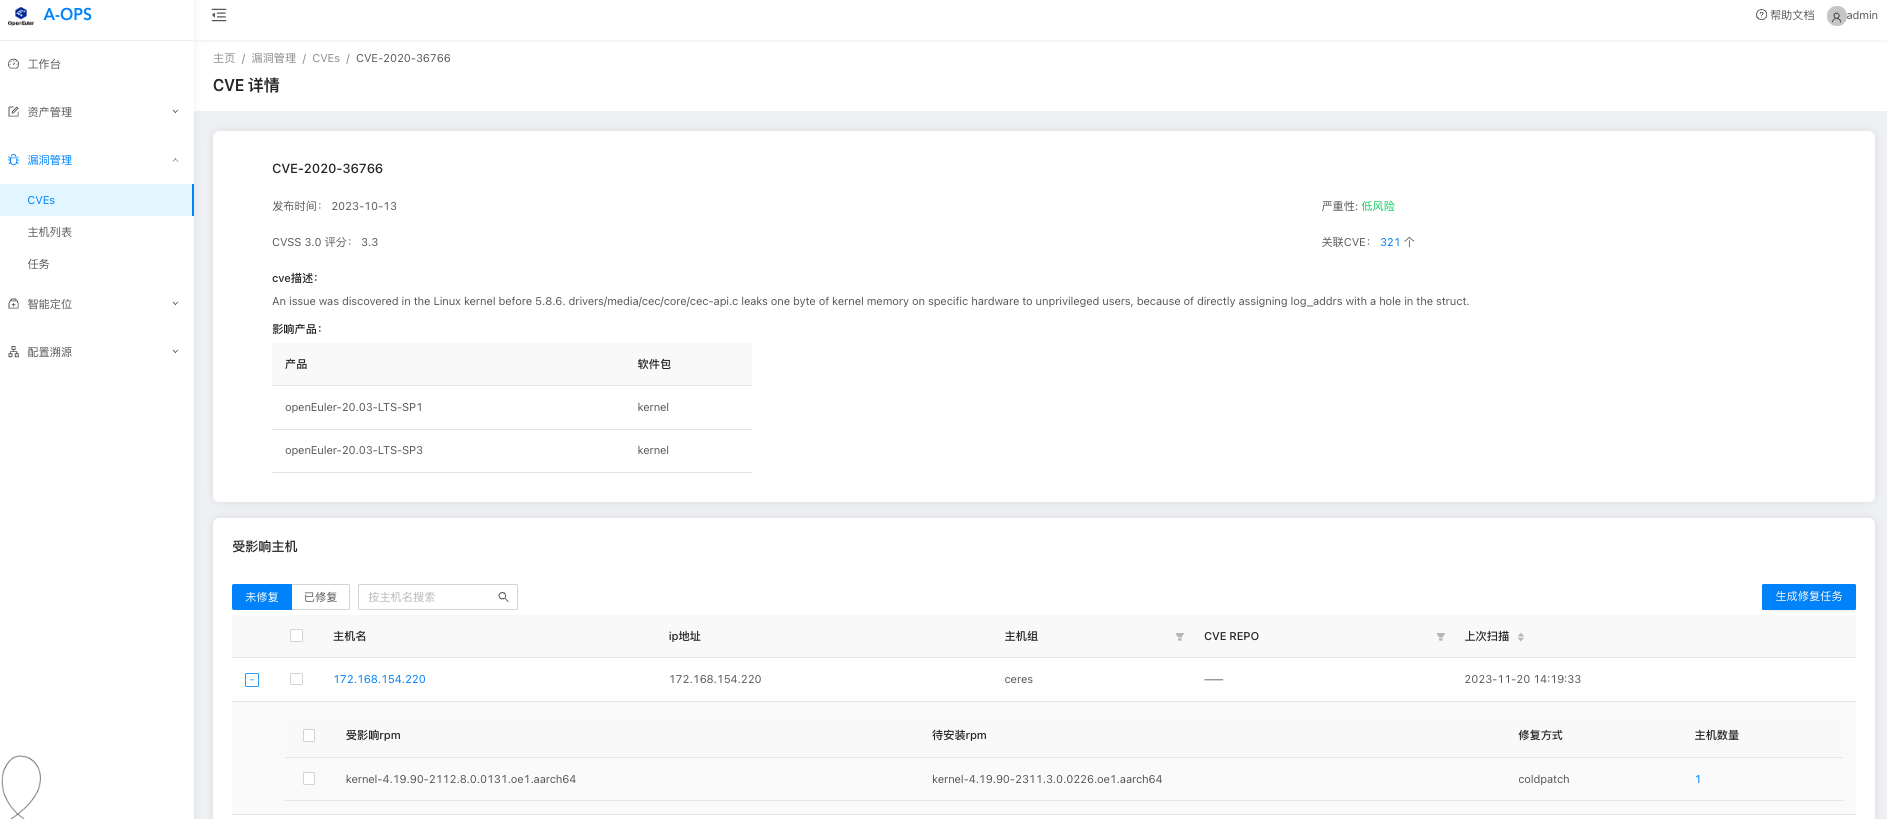Image resolution: width=1887 pixels, height=819 pixels.
Task: Check the 172.168.154.220 host row checkbox
Action: click(296, 679)
